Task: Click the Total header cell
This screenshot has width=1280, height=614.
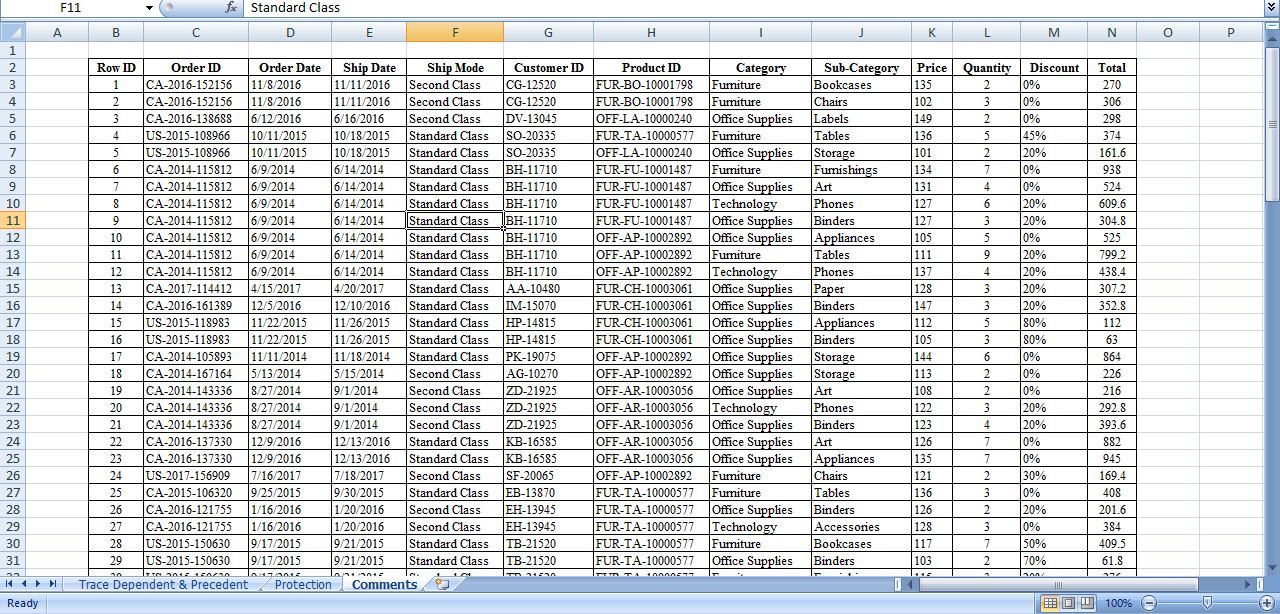Action: [1112, 68]
